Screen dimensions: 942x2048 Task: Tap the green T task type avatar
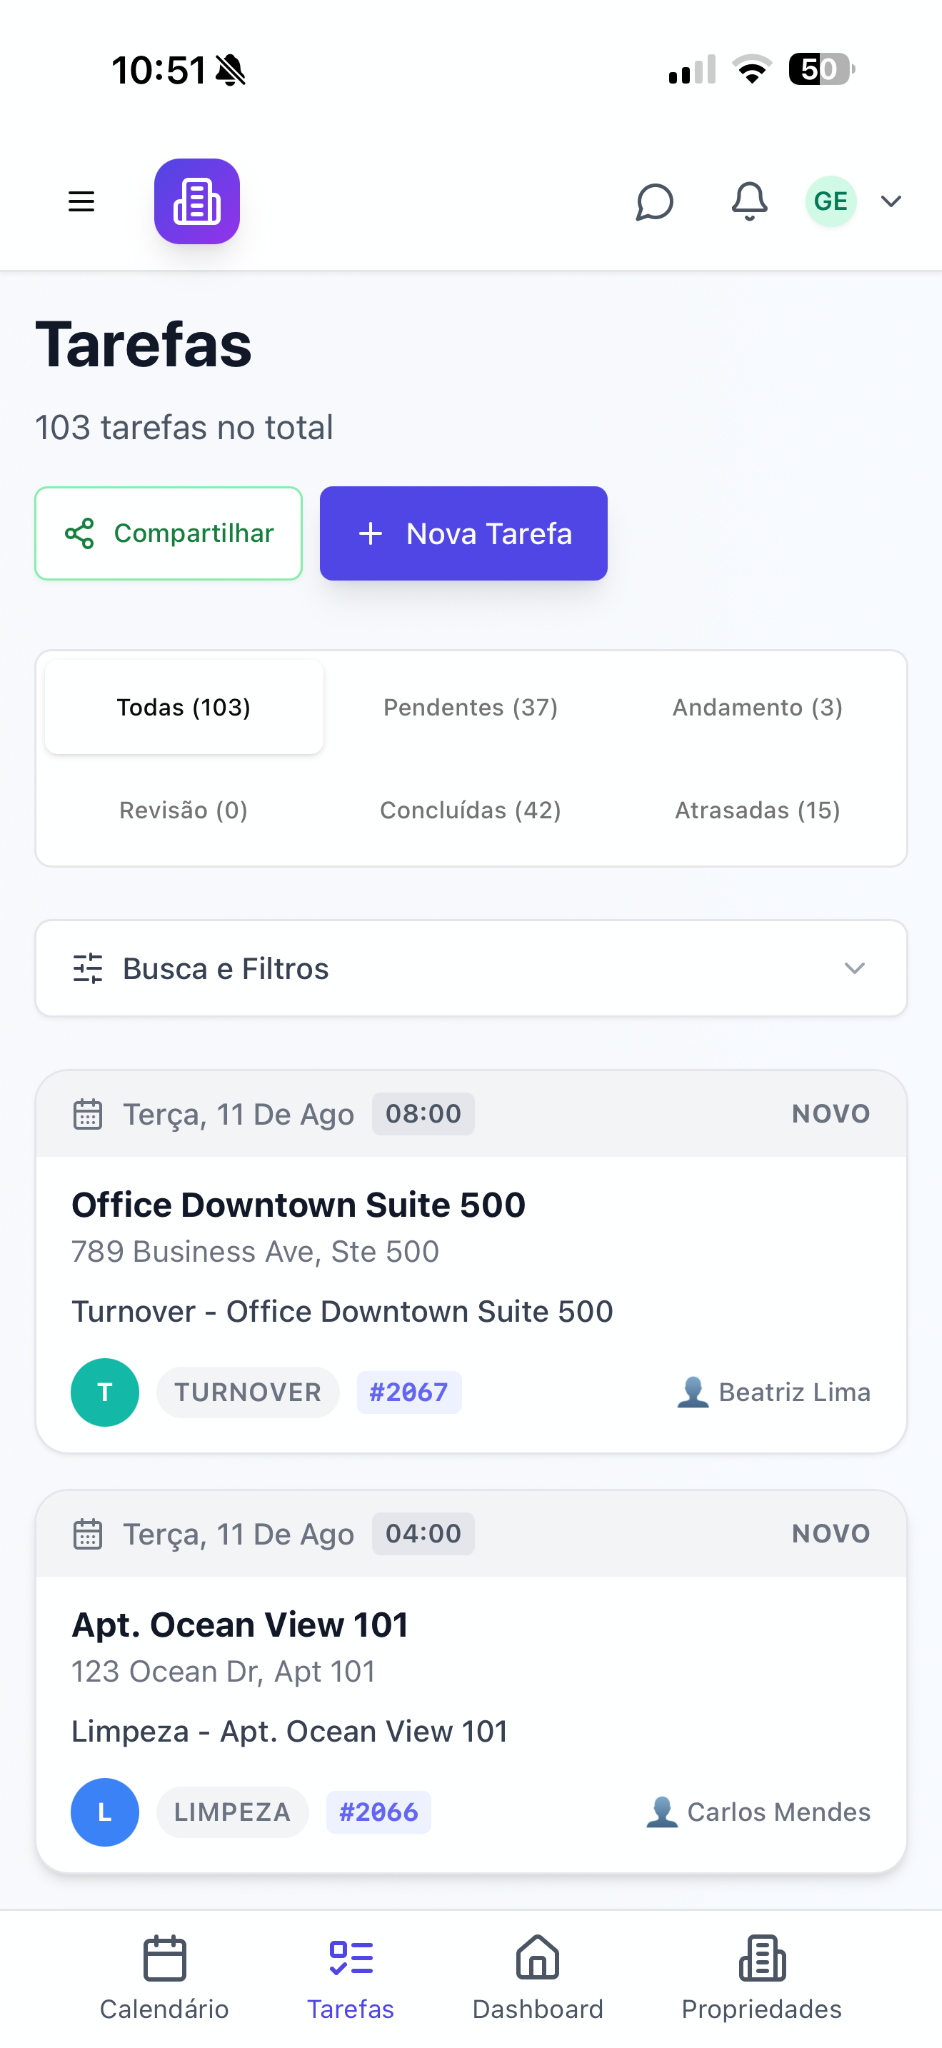coord(105,1392)
